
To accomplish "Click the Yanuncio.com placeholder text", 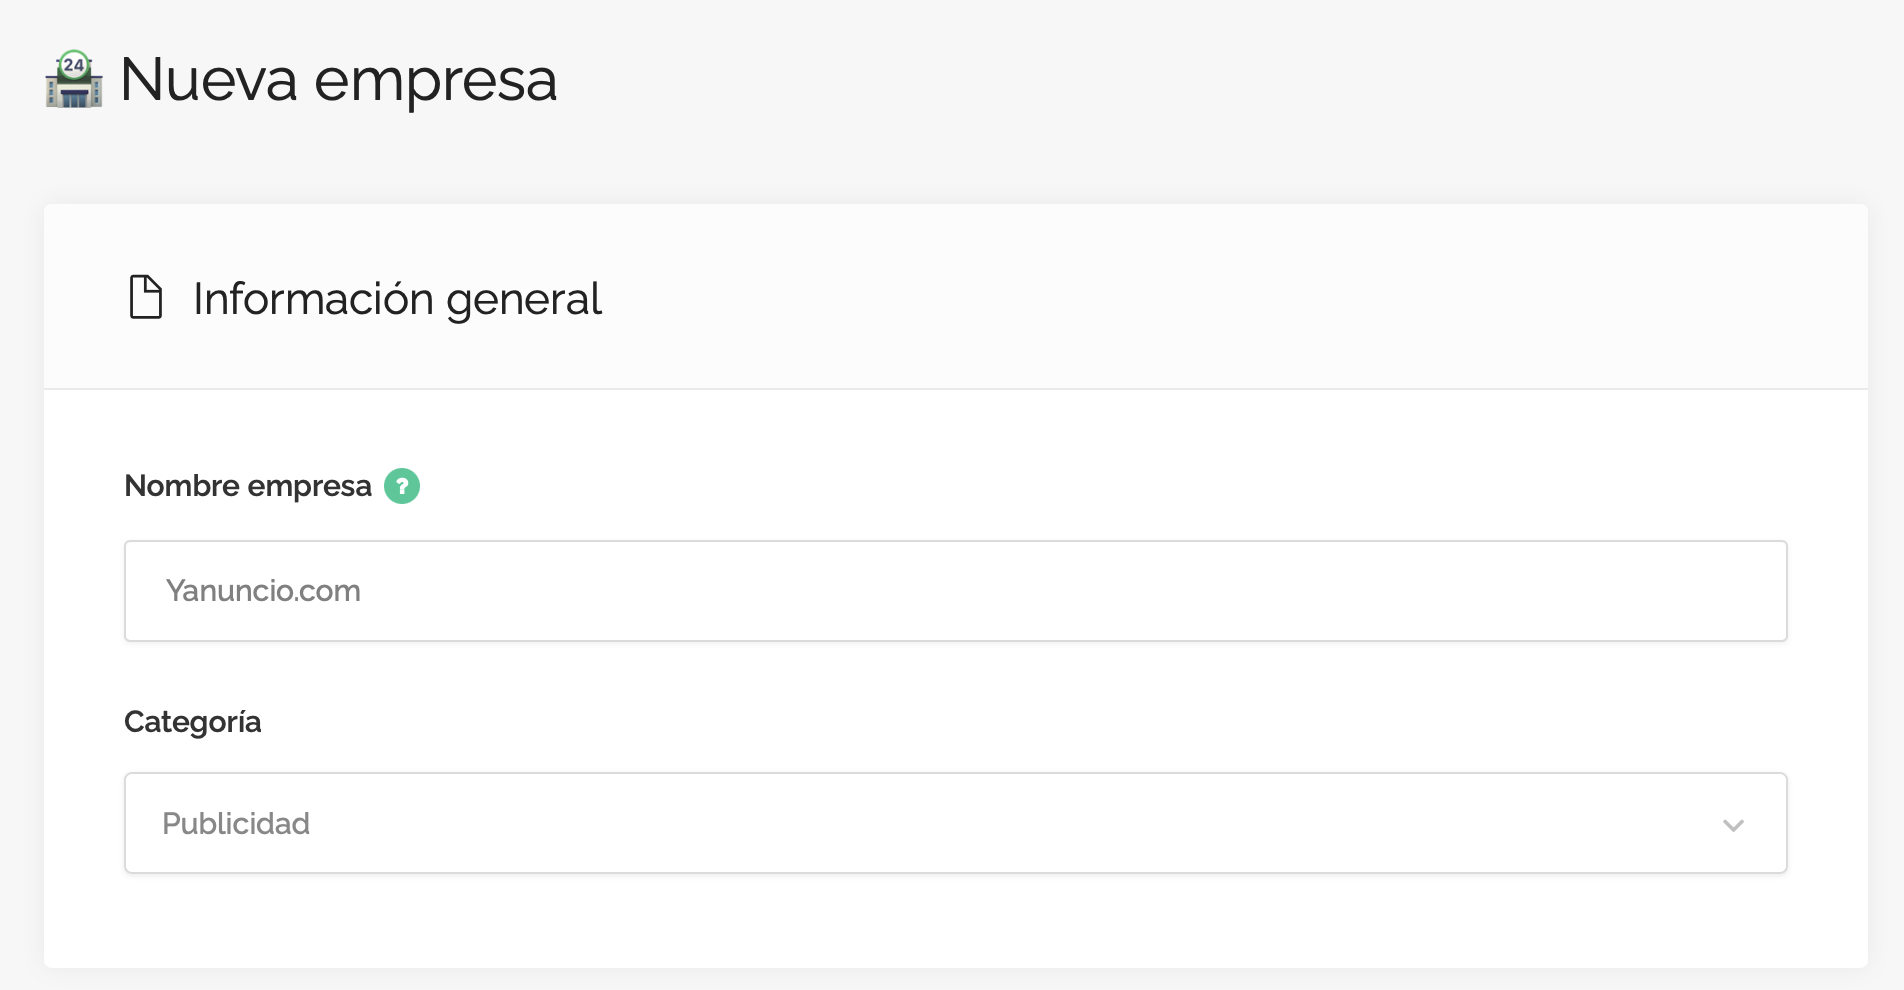I will [x=263, y=591].
